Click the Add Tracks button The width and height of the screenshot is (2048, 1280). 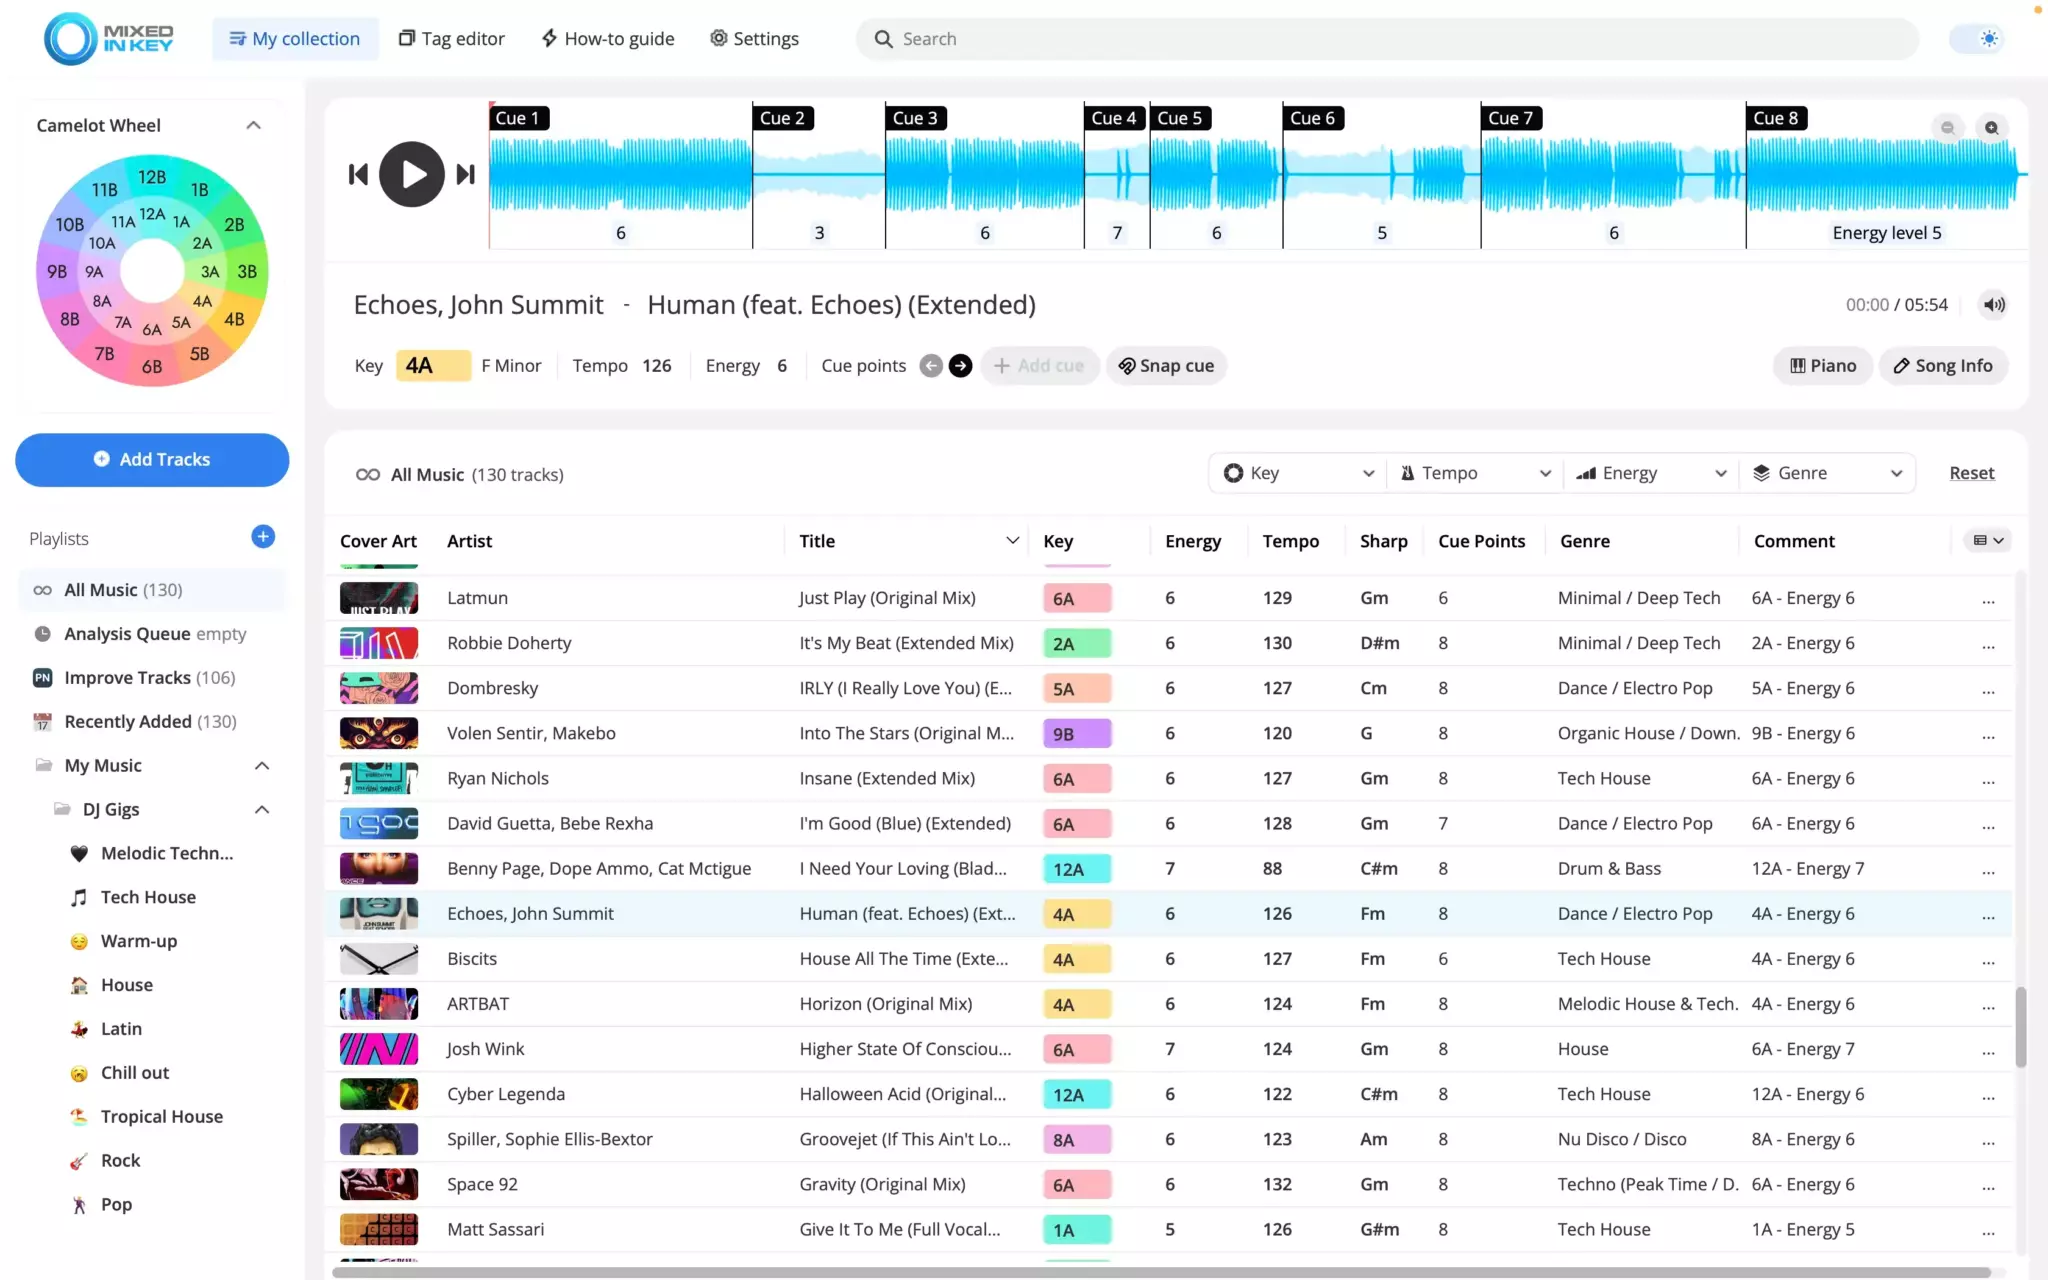(x=152, y=460)
